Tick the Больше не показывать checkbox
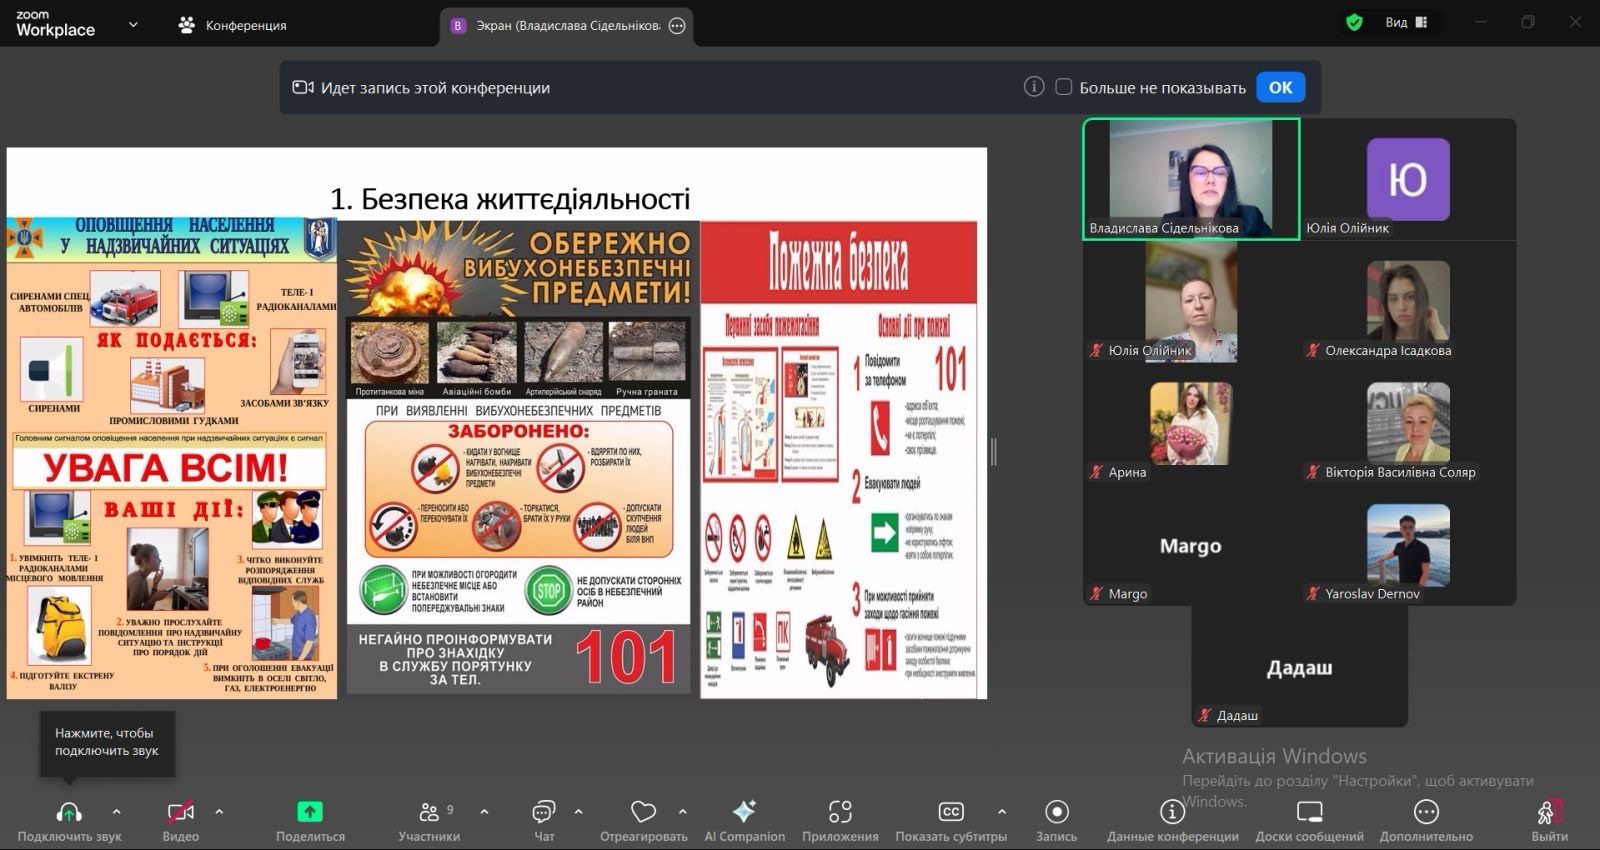This screenshot has height=850, width=1600. 1064,87
